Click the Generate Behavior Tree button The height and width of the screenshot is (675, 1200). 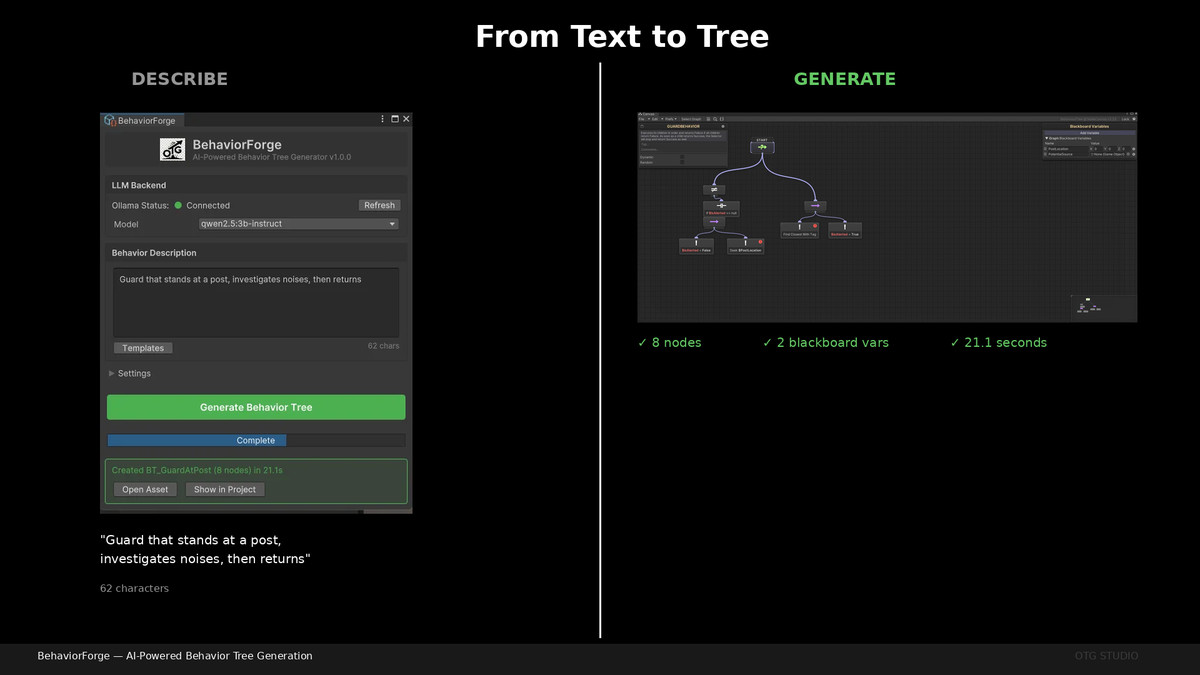(256, 407)
